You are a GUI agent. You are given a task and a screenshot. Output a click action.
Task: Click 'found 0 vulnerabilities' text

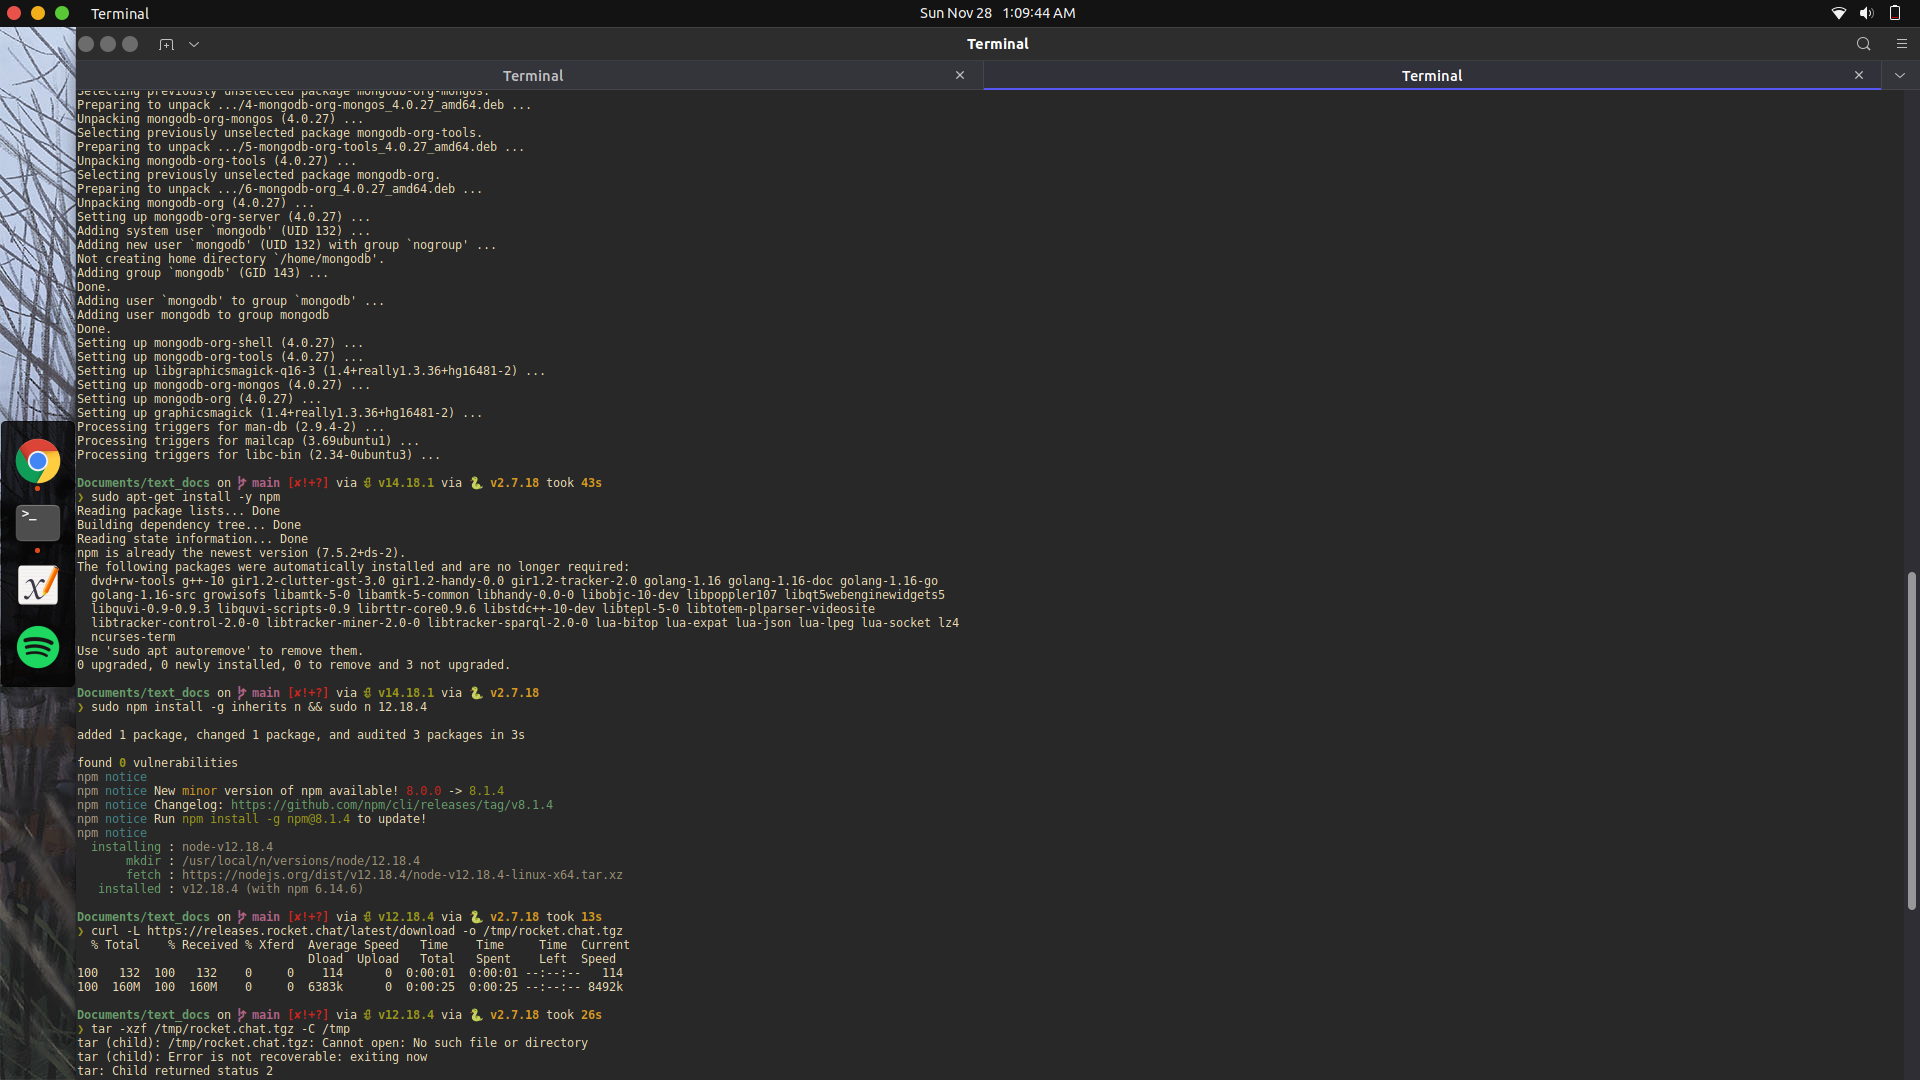click(157, 763)
